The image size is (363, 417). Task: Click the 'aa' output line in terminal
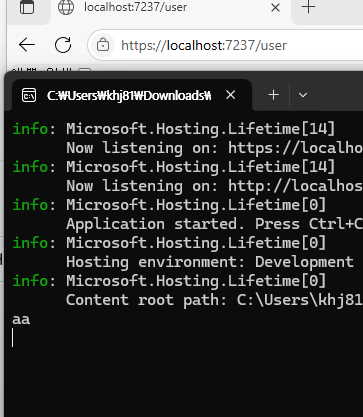[21, 319]
